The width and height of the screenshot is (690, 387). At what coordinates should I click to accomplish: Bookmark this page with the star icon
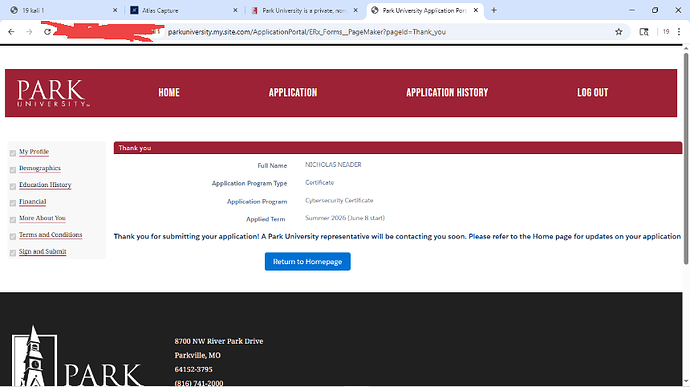pos(619,32)
